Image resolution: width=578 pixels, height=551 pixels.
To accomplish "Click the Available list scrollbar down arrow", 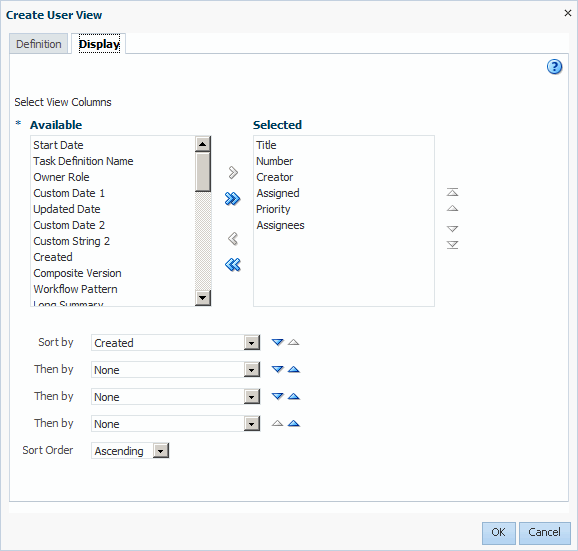I will coord(202,298).
